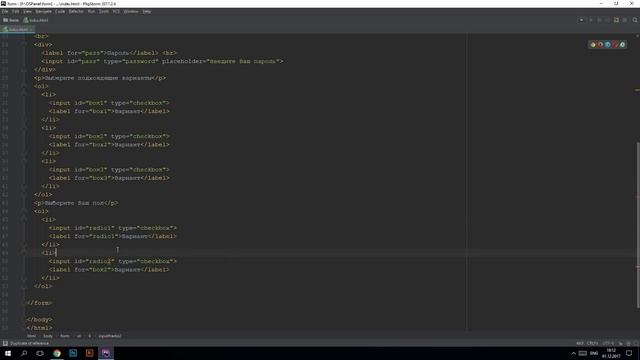Switch to Chrome on the taskbar
The width and height of the screenshot is (640, 360).
click(57, 353)
